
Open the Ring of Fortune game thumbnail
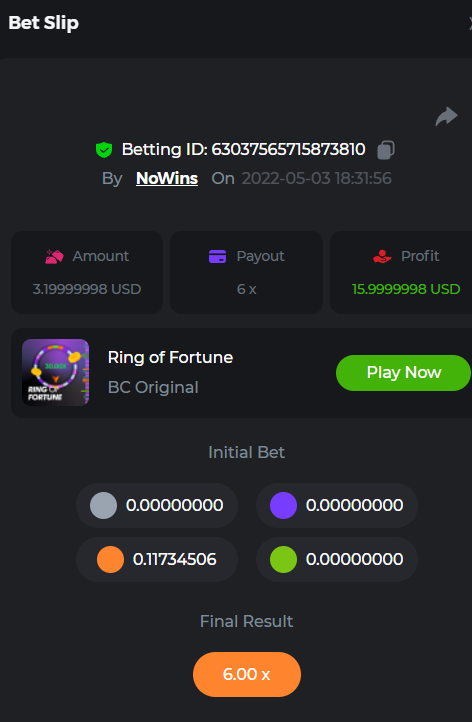click(55, 373)
